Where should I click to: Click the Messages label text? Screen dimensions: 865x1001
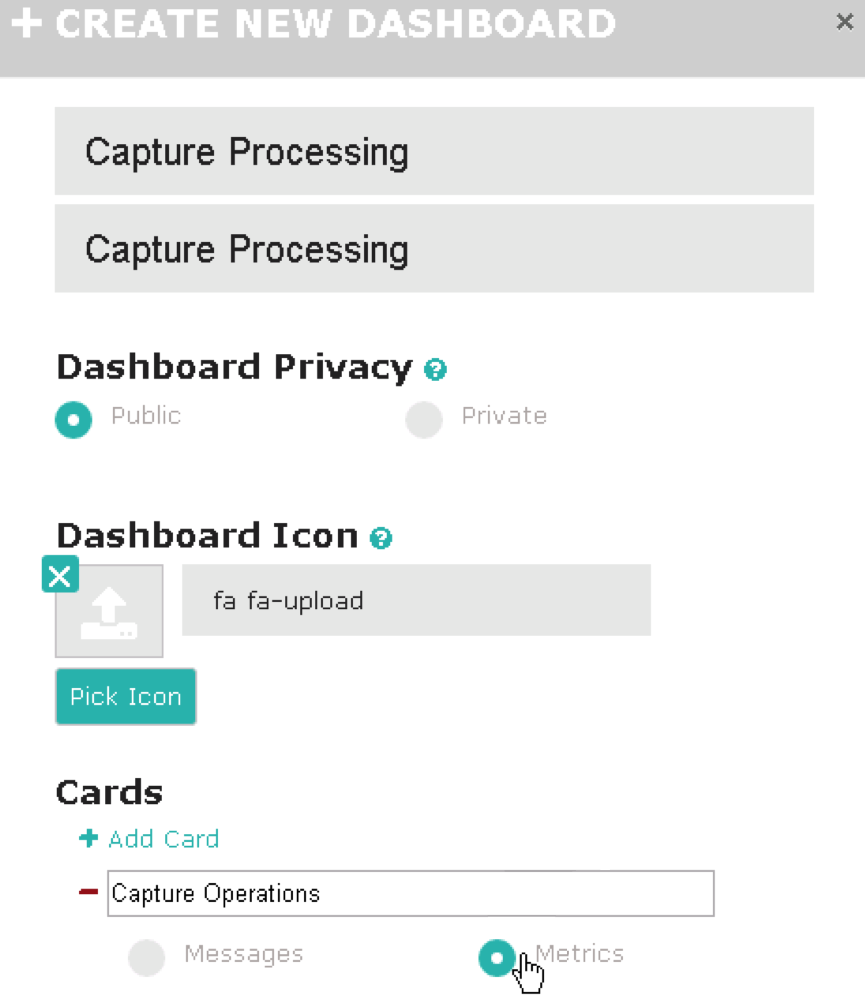(244, 954)
